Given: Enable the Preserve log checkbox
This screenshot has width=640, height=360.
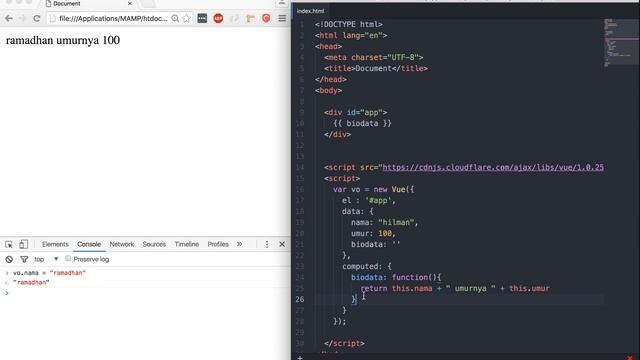Looking at the screenshot, I should (68, 258).
